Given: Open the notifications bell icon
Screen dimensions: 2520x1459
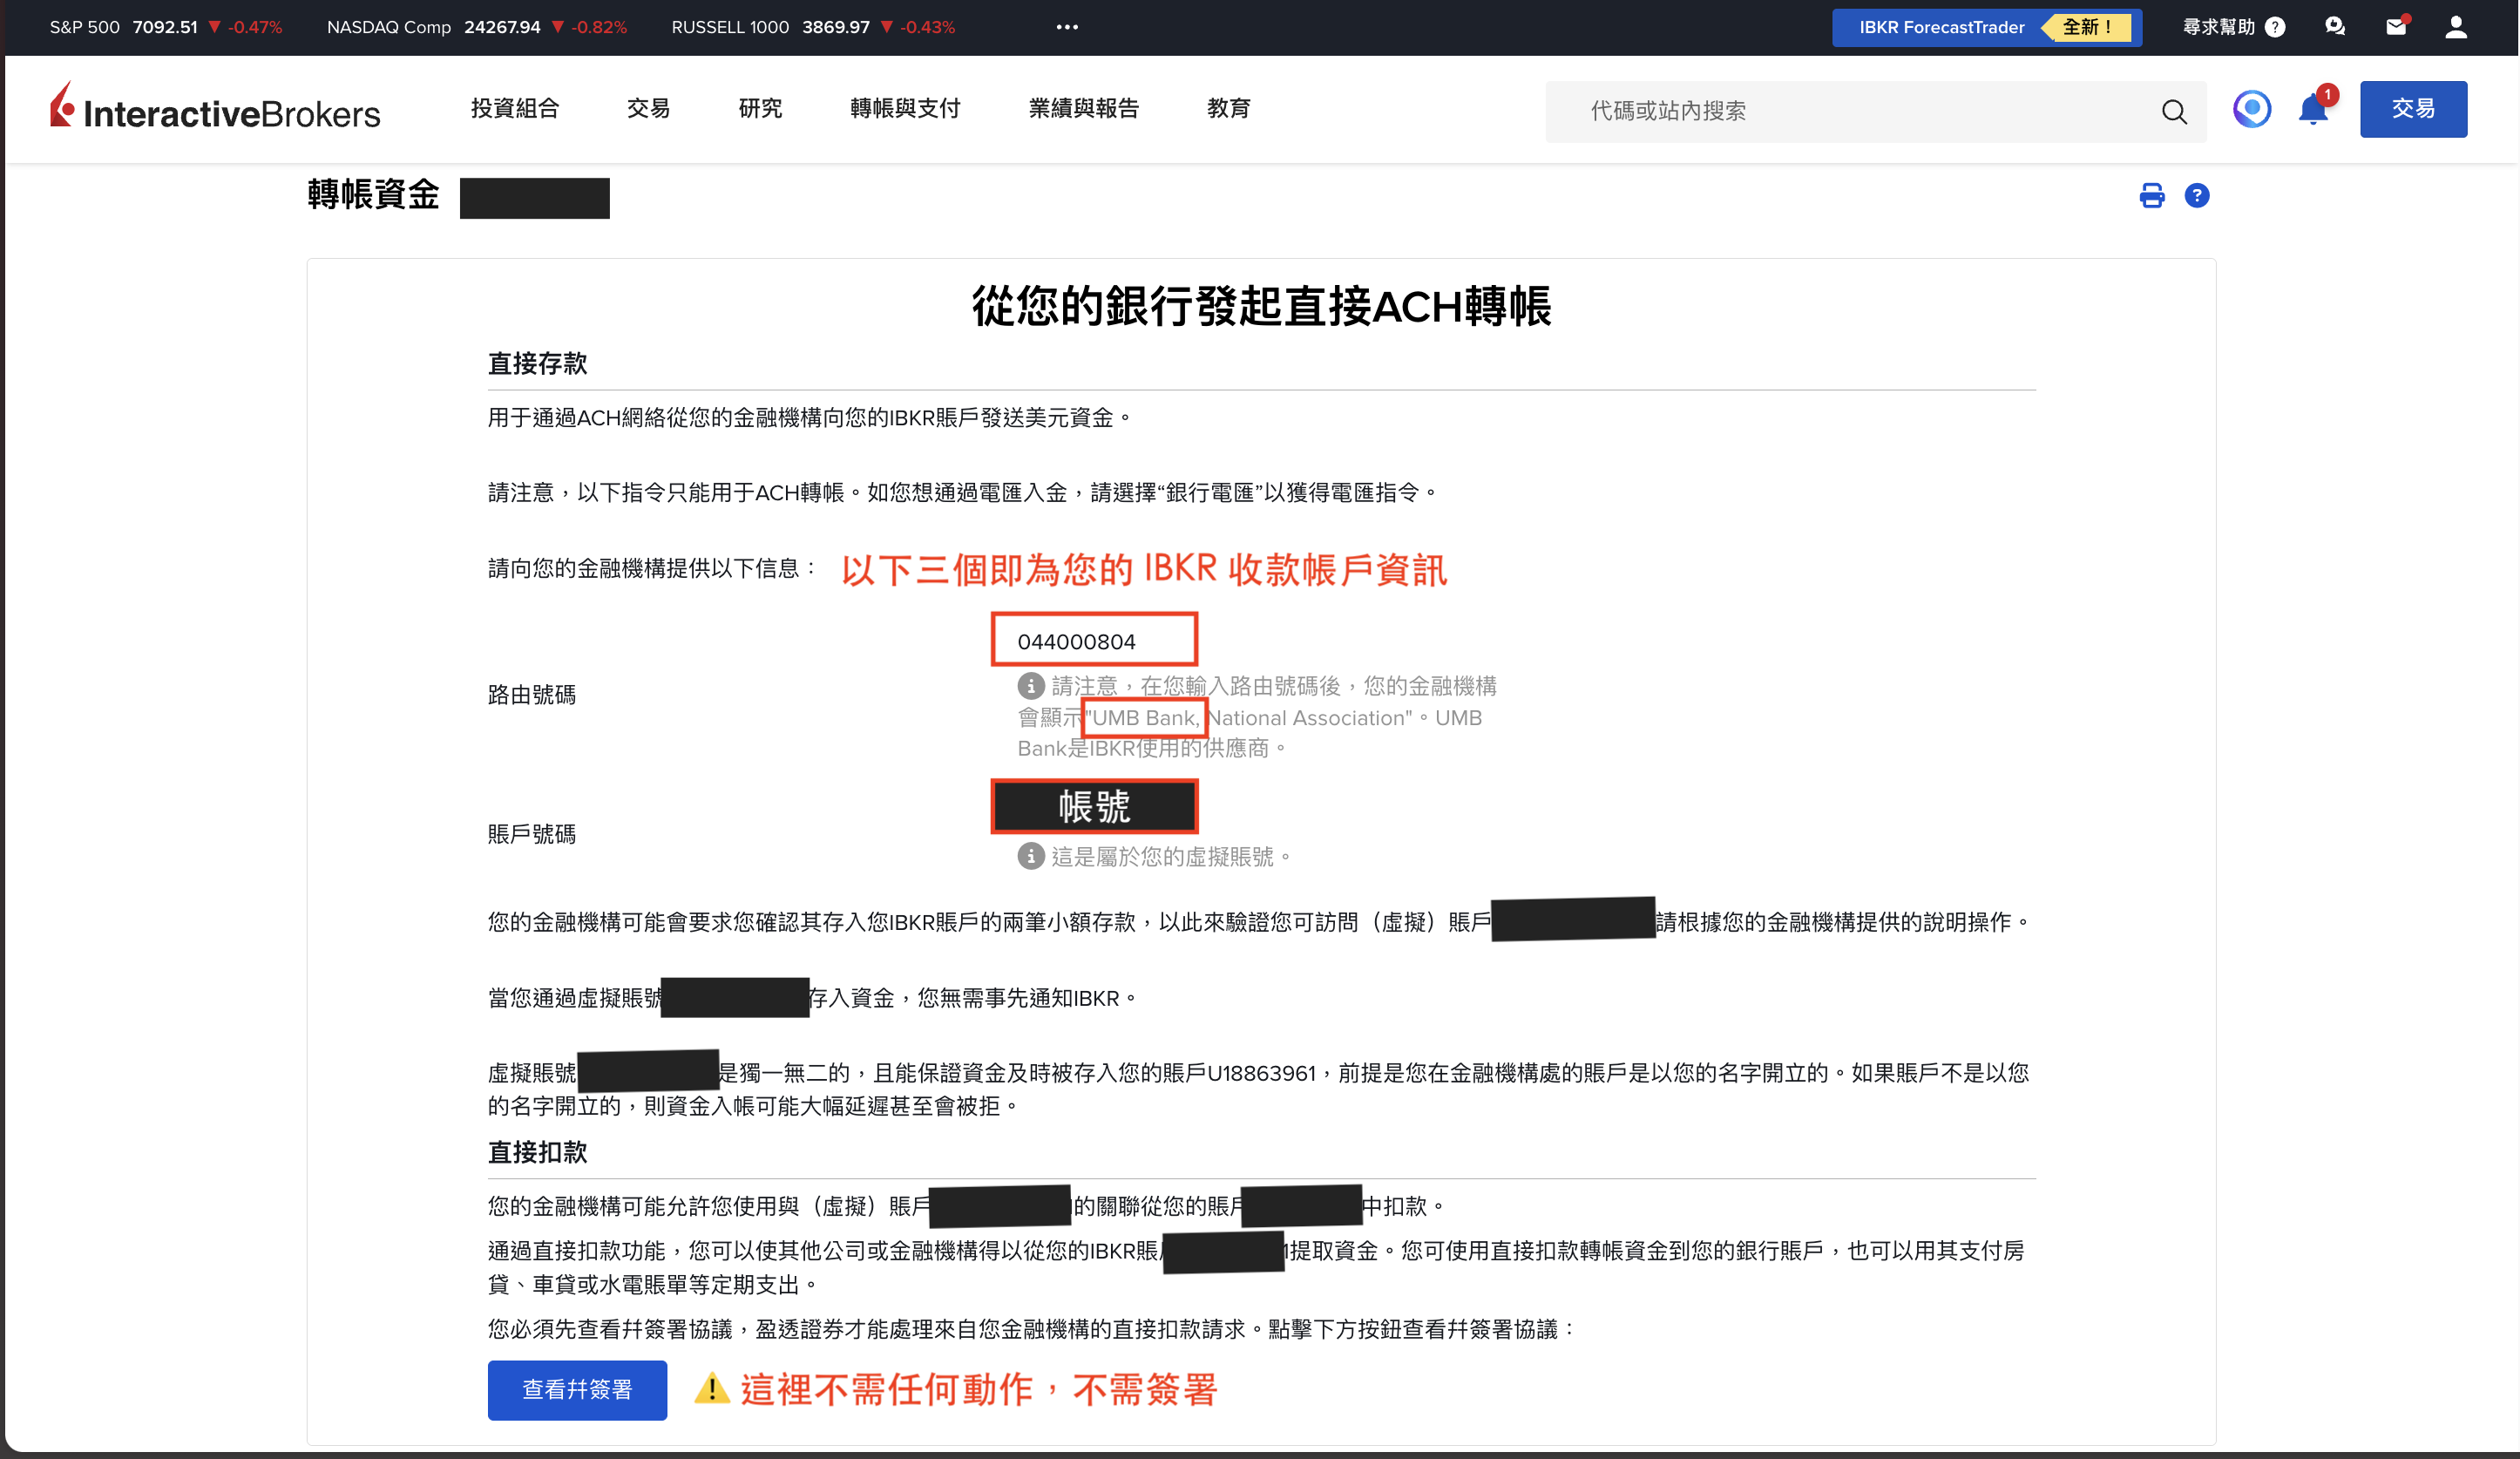Looking at the screenshot, I should point(2312,110).
